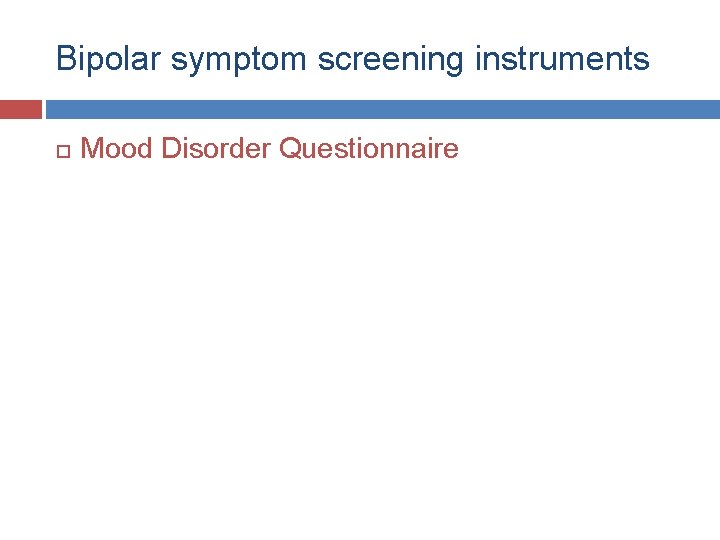Click capital 'M' of Mood
This screenshot has height=540, width=720.
(x=91, y=148)
